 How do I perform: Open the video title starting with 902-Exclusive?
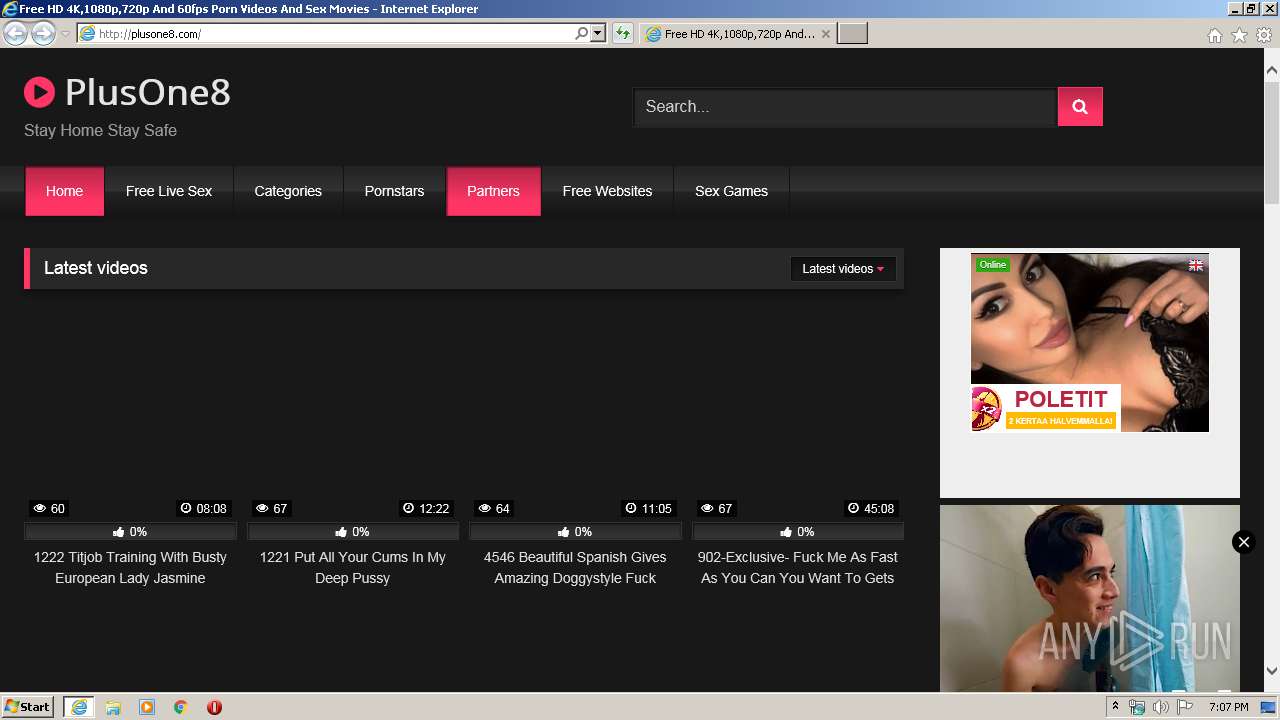tap(798, 568)
